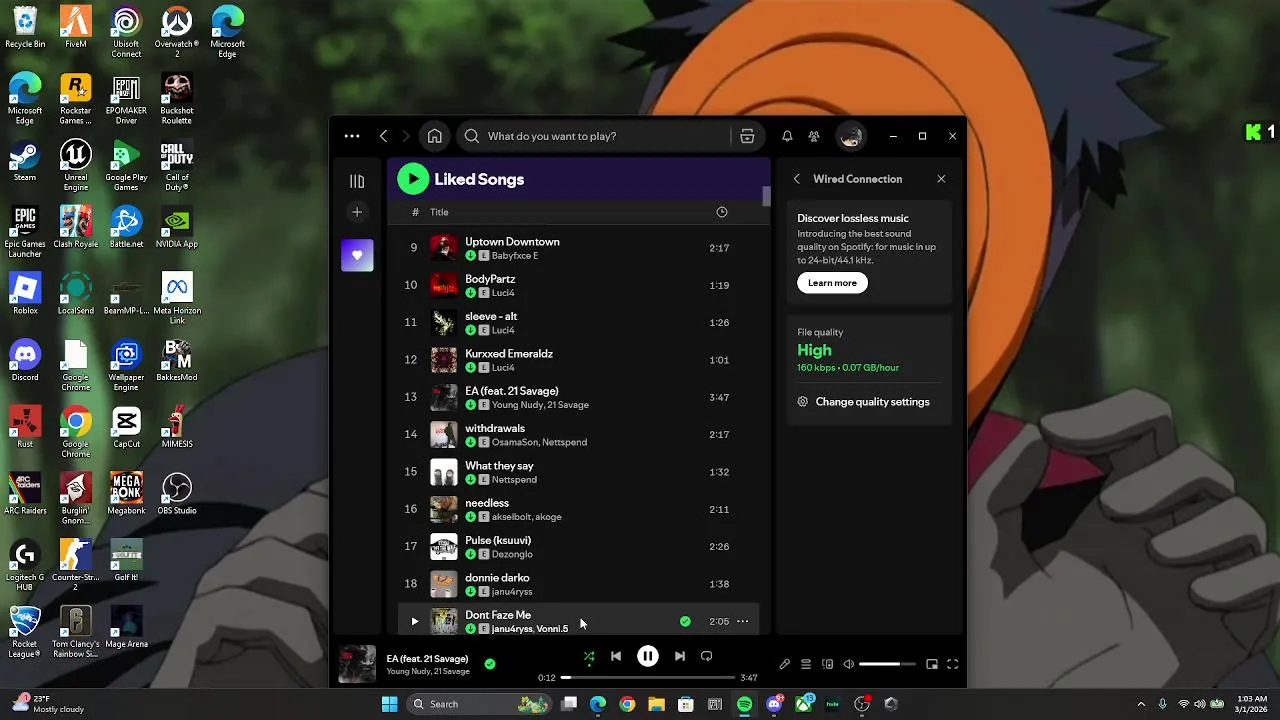Skip to previous track
This screenshot has width=1280, height=720.
coord(616,656)
